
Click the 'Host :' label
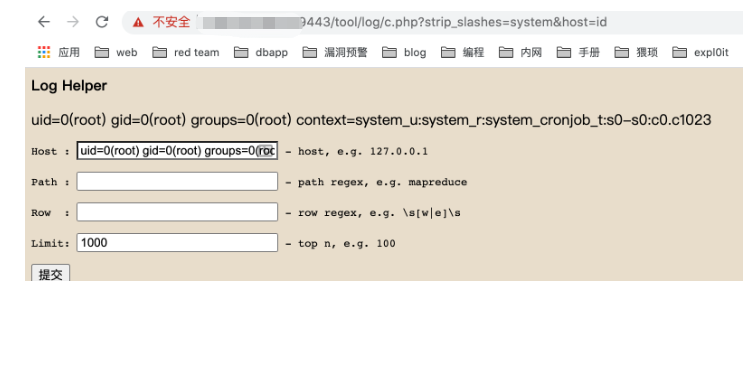50,152
